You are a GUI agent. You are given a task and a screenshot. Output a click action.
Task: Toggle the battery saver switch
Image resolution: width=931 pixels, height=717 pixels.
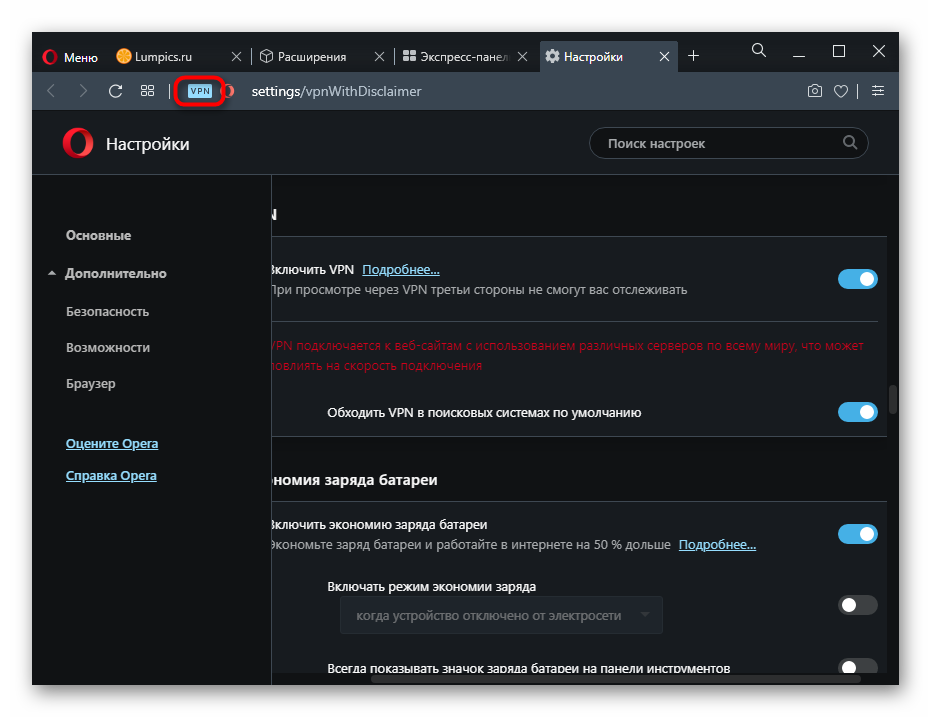[x=857, y=534]
